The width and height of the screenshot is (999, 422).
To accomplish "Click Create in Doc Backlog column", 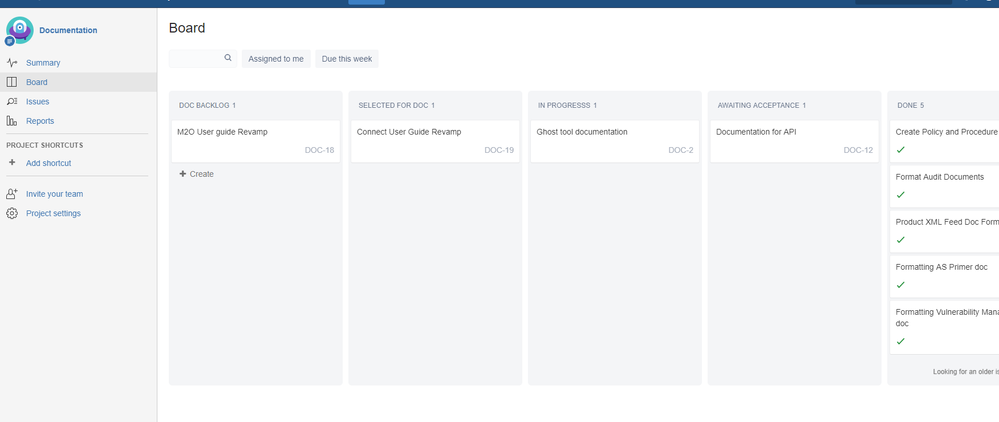I will [196, 174].
